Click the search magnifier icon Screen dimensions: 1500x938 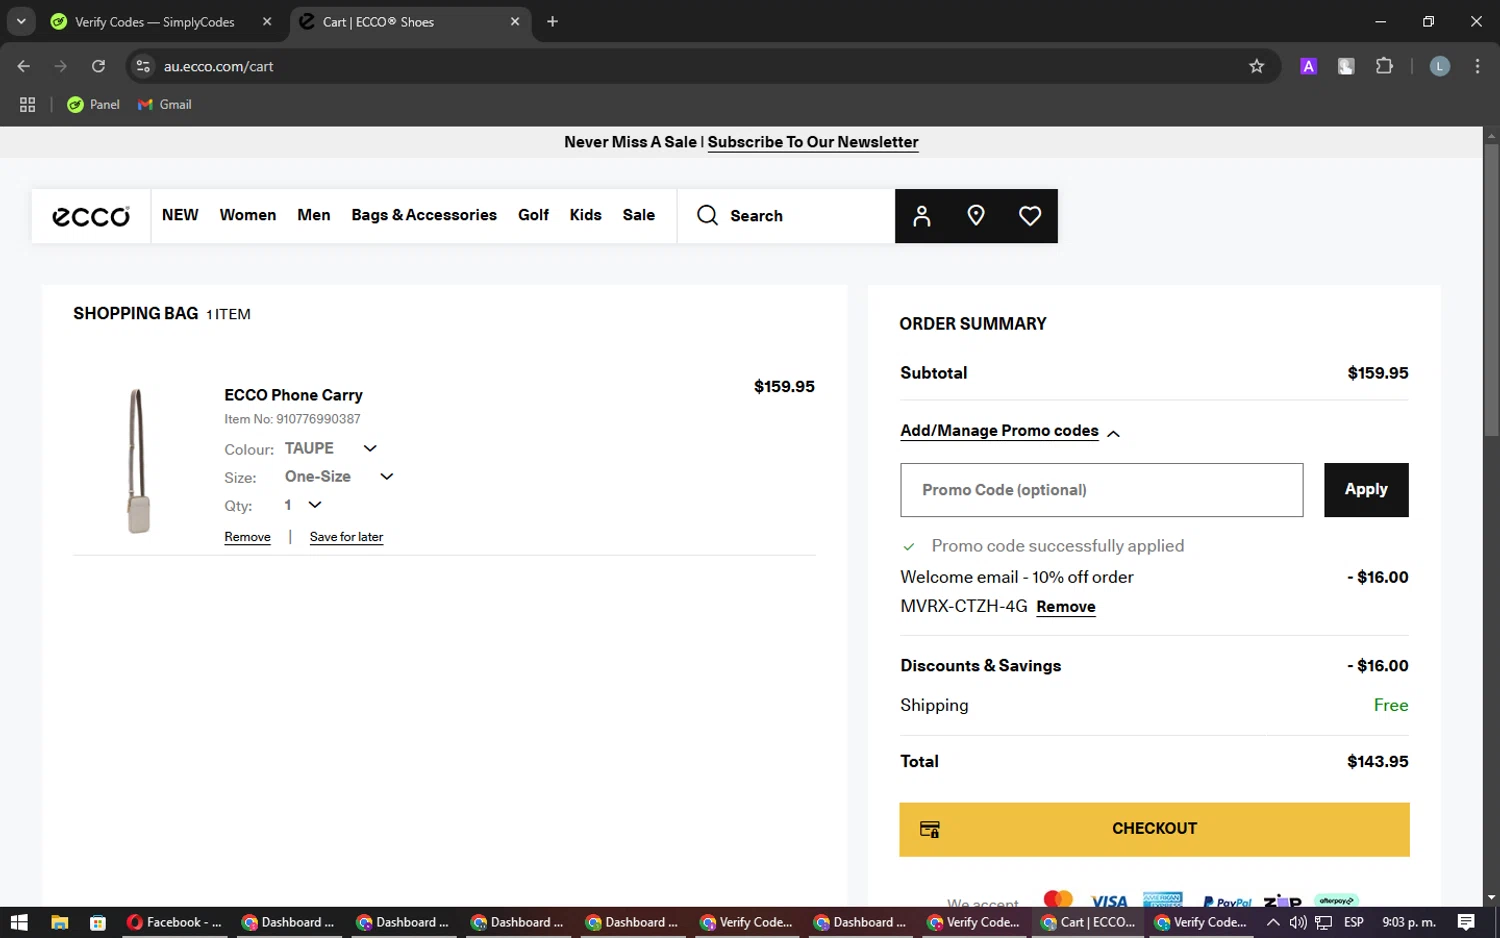point(707,215)
